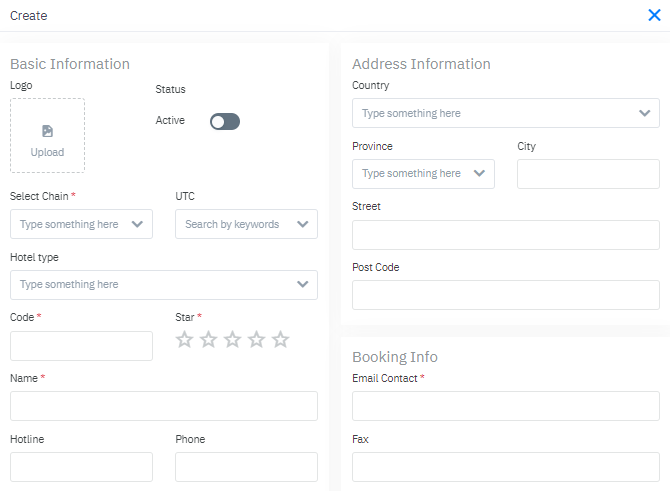Select the Hotline input box

click(81, 467)
